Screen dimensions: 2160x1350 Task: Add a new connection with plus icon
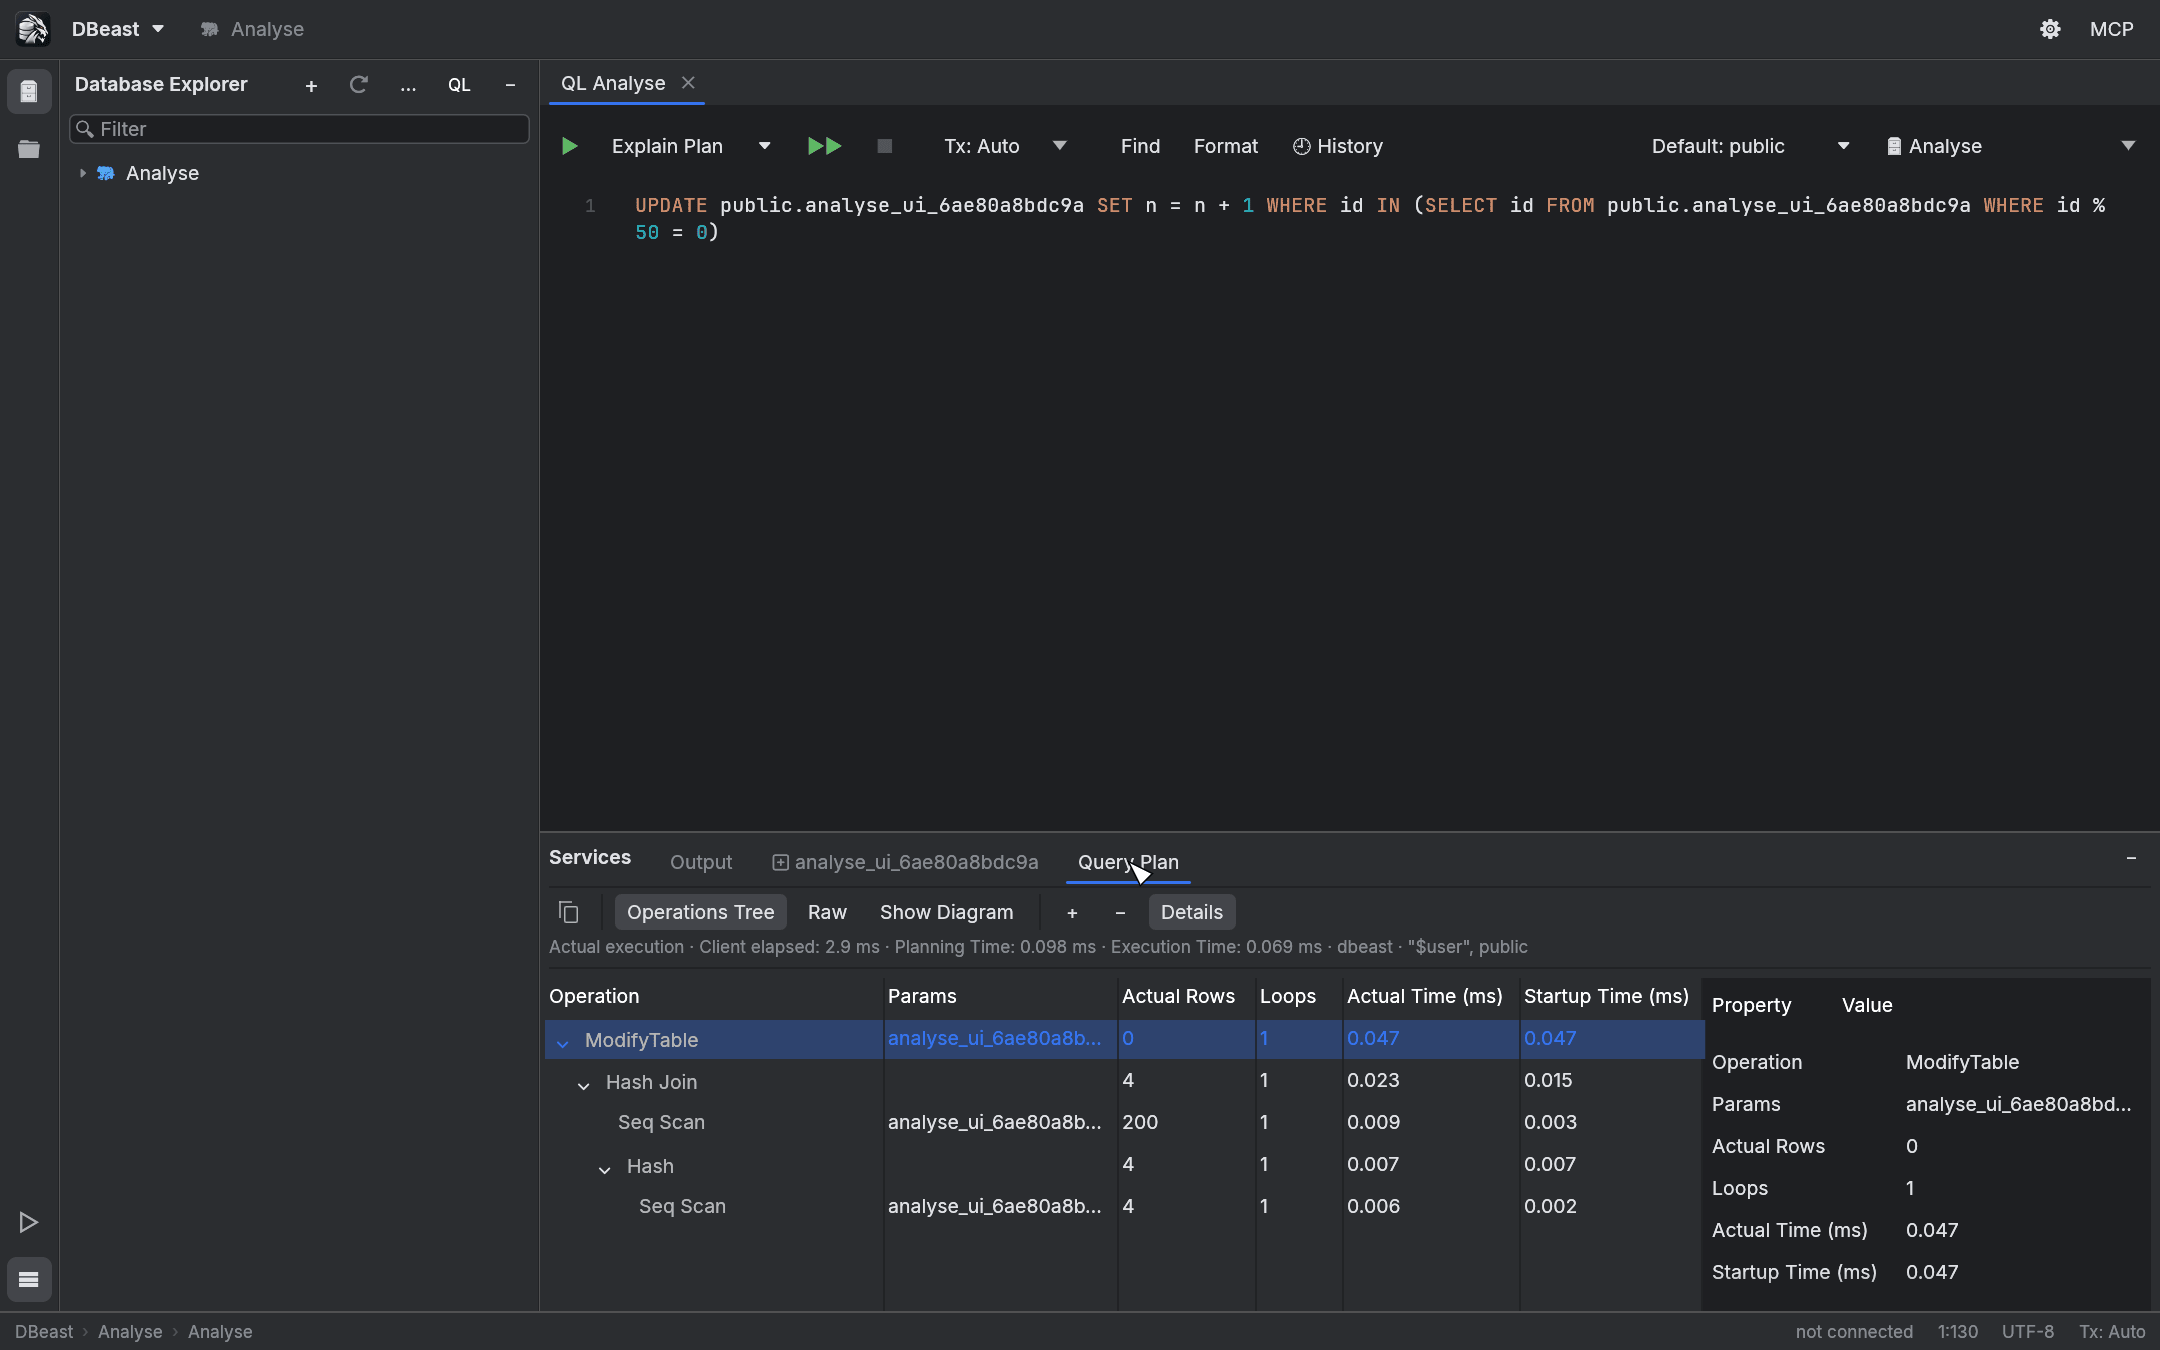(x=311, y=86)
